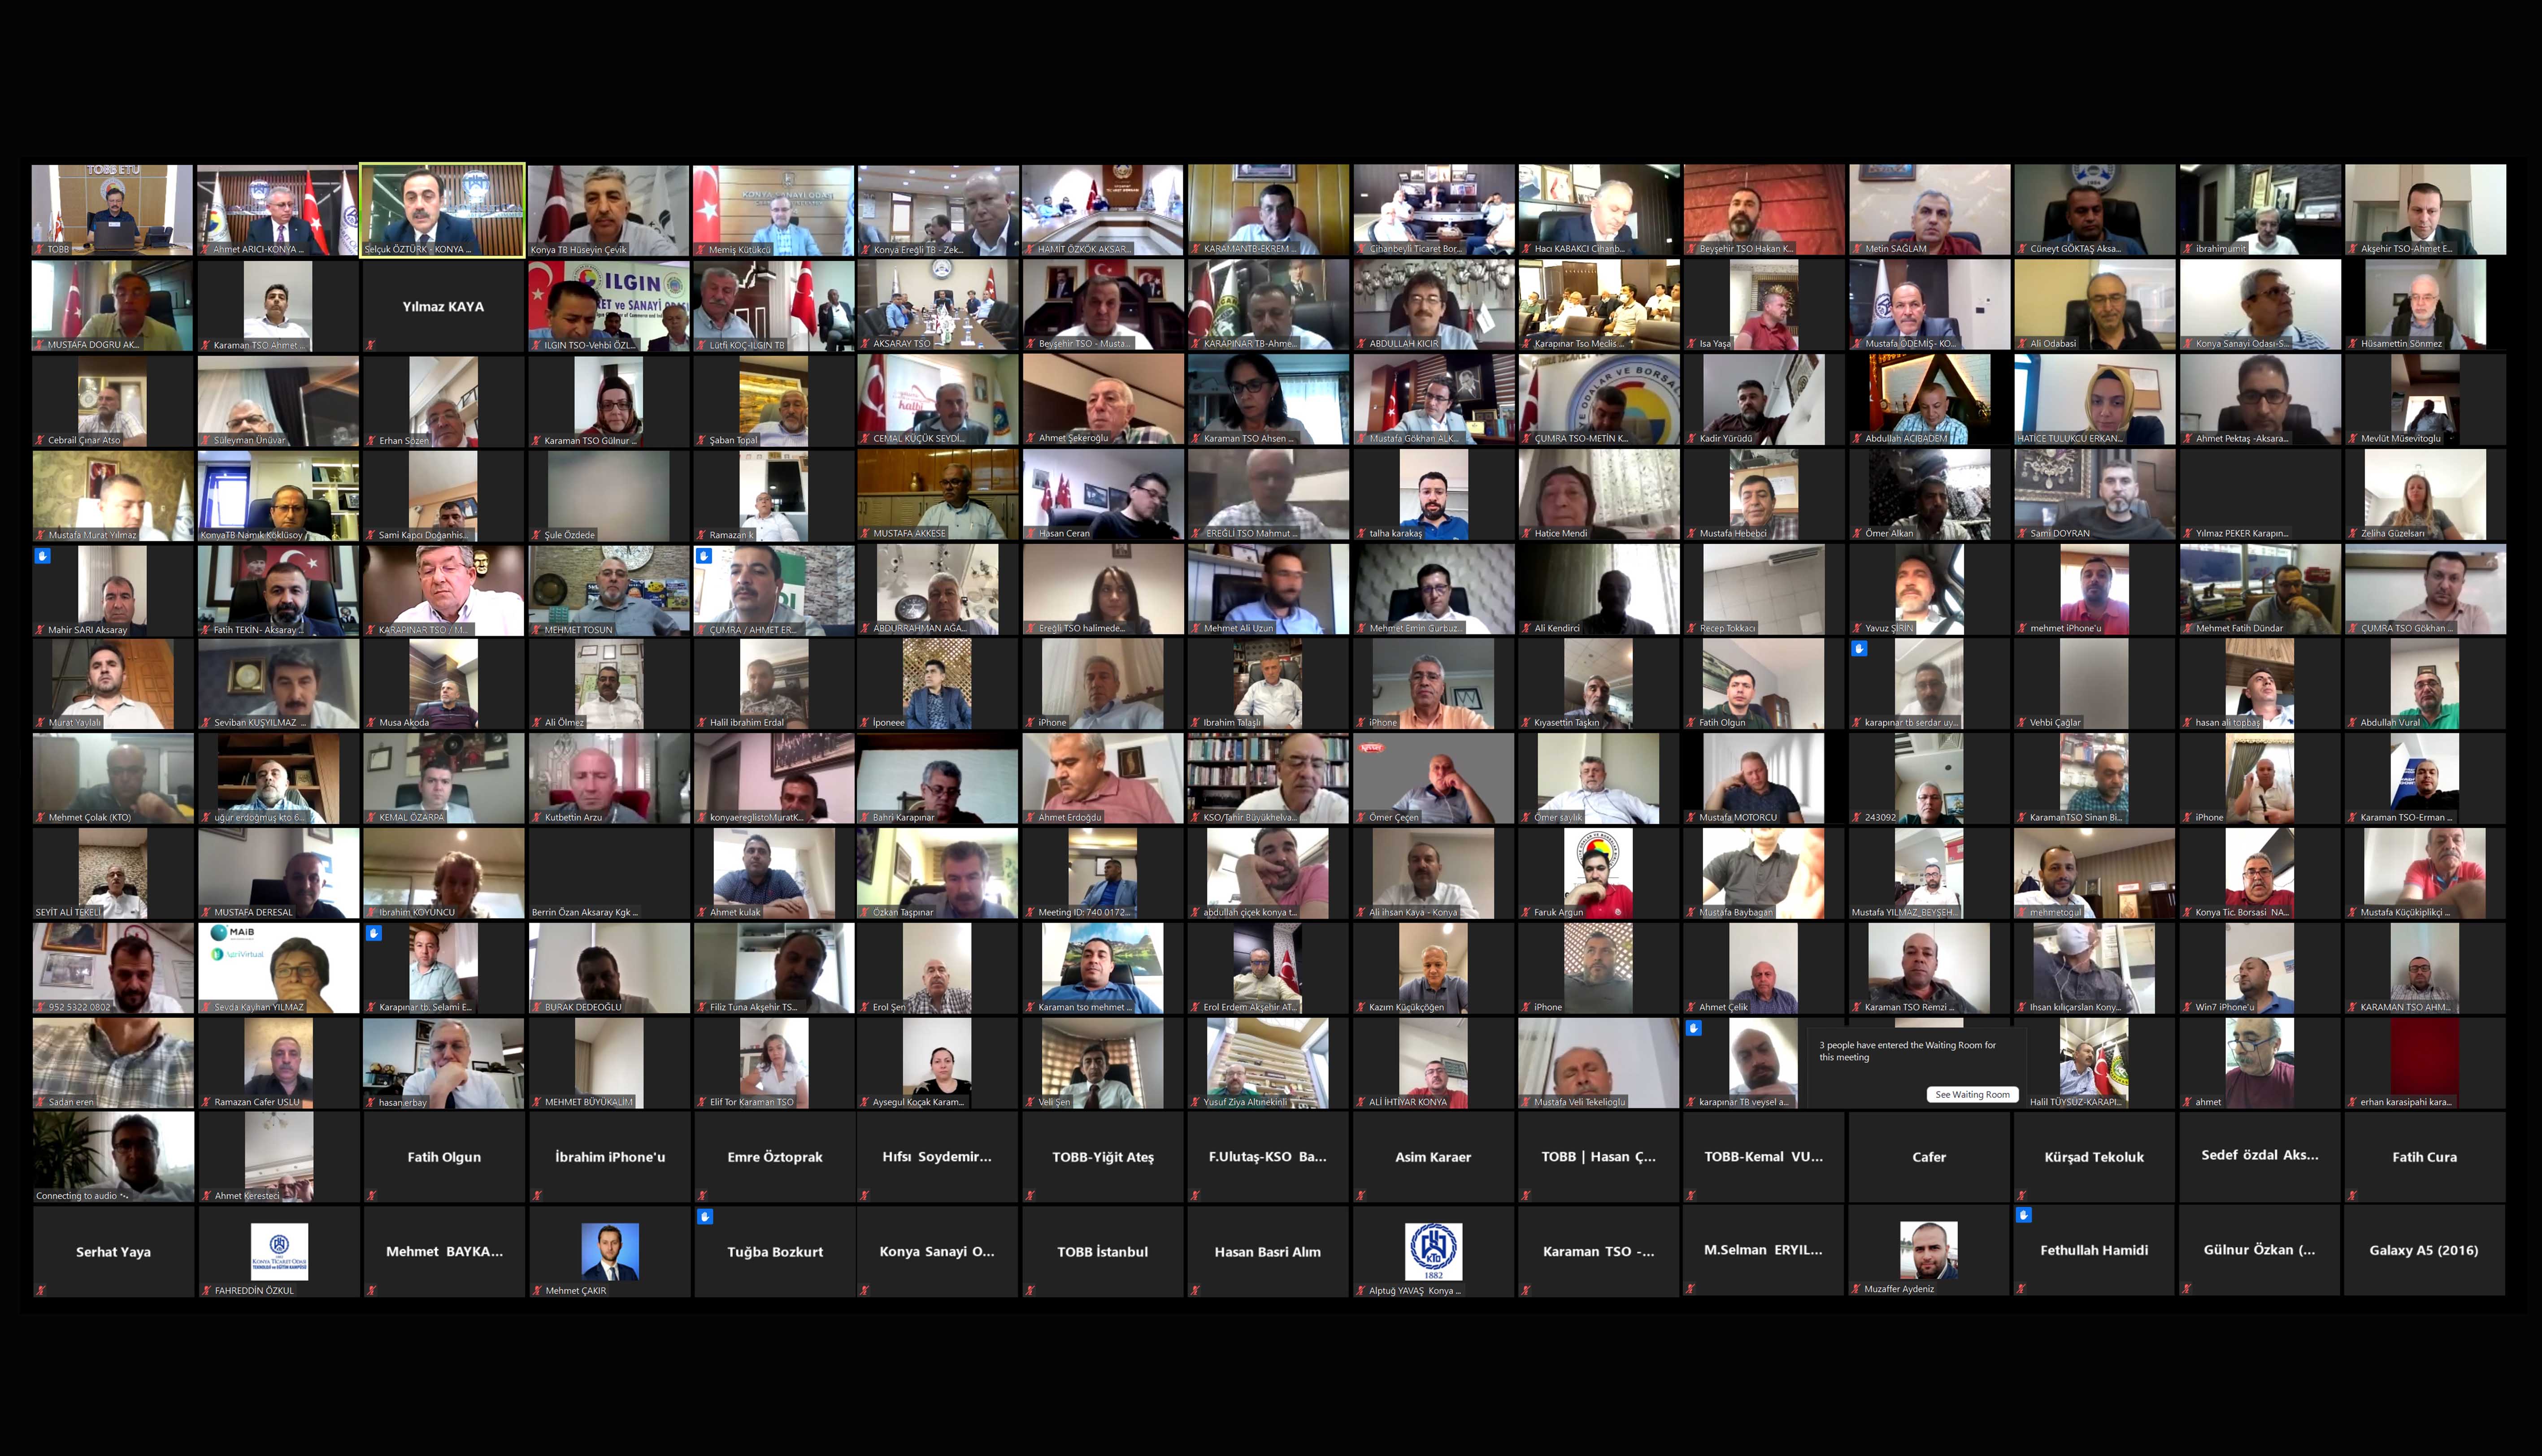
Task: Click the KTO logo picture on Alptuğ YAVAŞ tile
Action: click(1433, 1251)
